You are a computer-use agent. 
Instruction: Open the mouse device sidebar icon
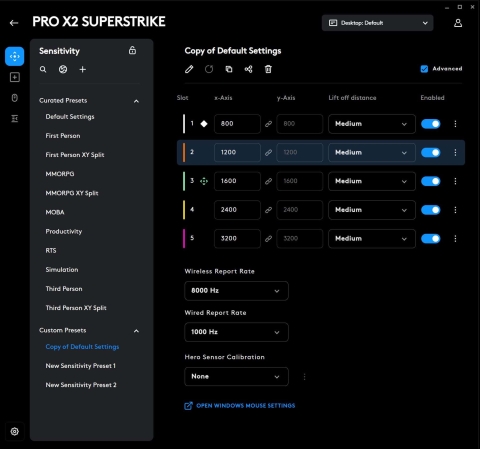15,98
